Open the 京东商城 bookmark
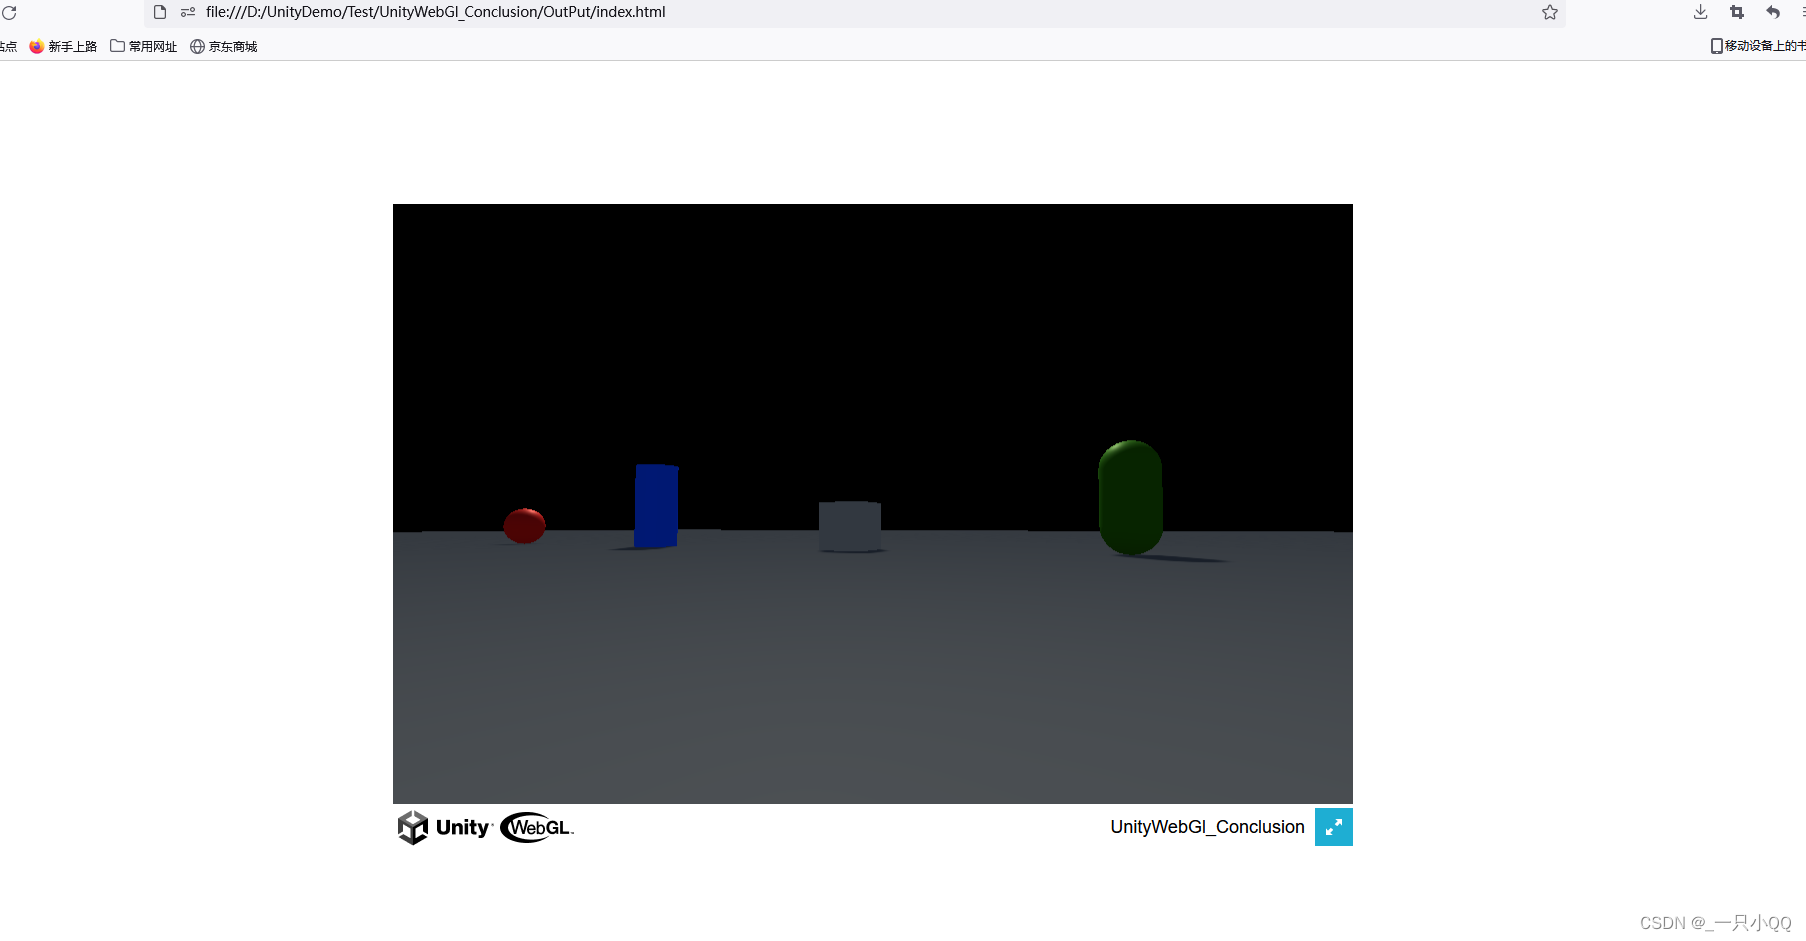1806x941 pixels. [x=224, y=46]
